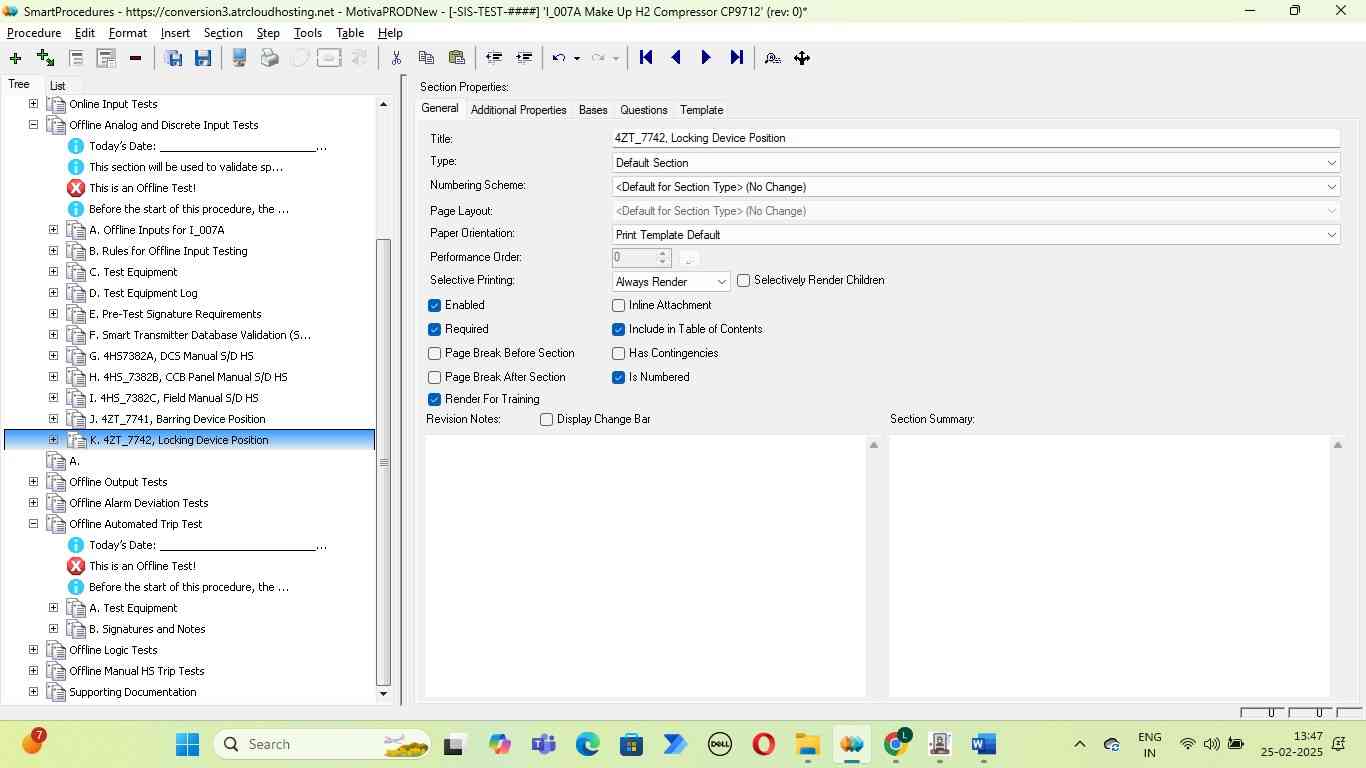Click the Add Child plus-arrow icon
The width and height of the screenshot is (1366, 768).
coord(45,58)
